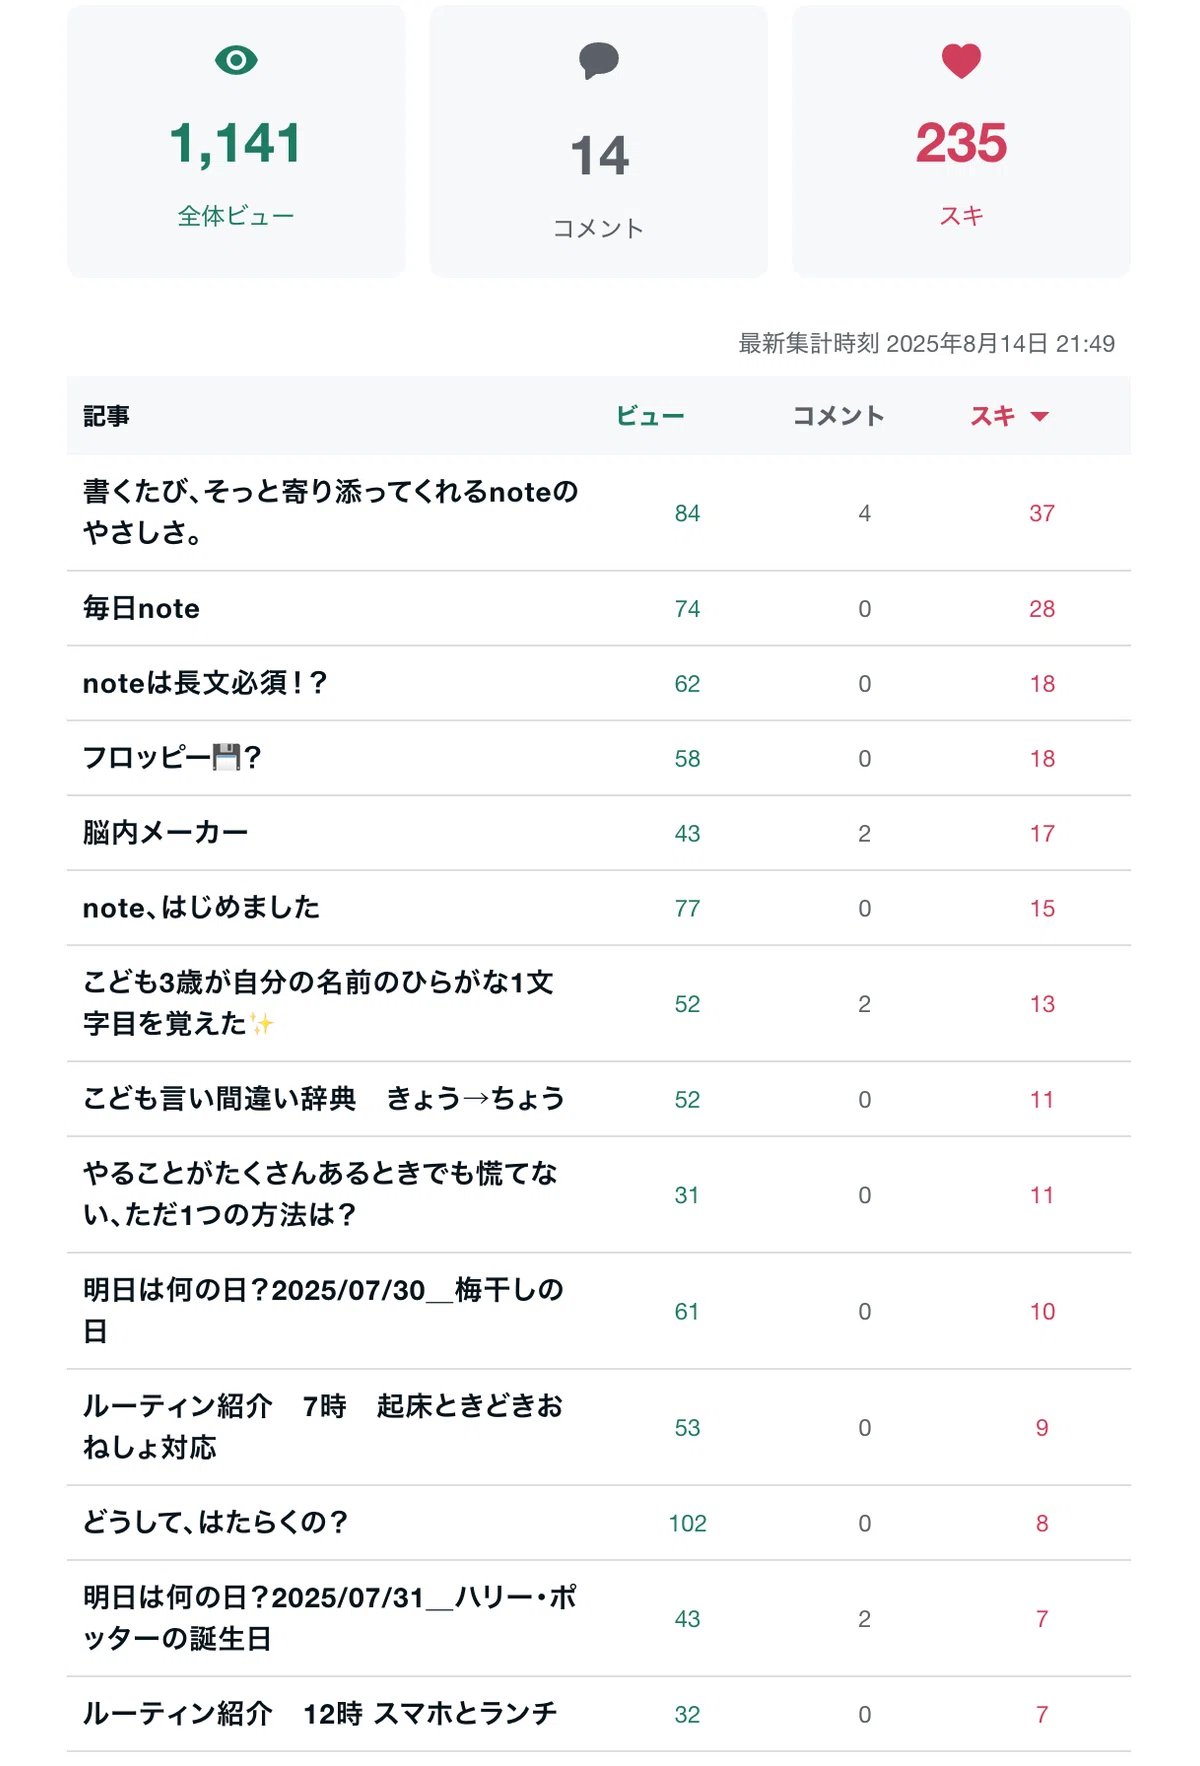Click the speech bubble comment icon
This screenshot has width=1200, height=1766.
pyautogui.click(x=599, y=61)
